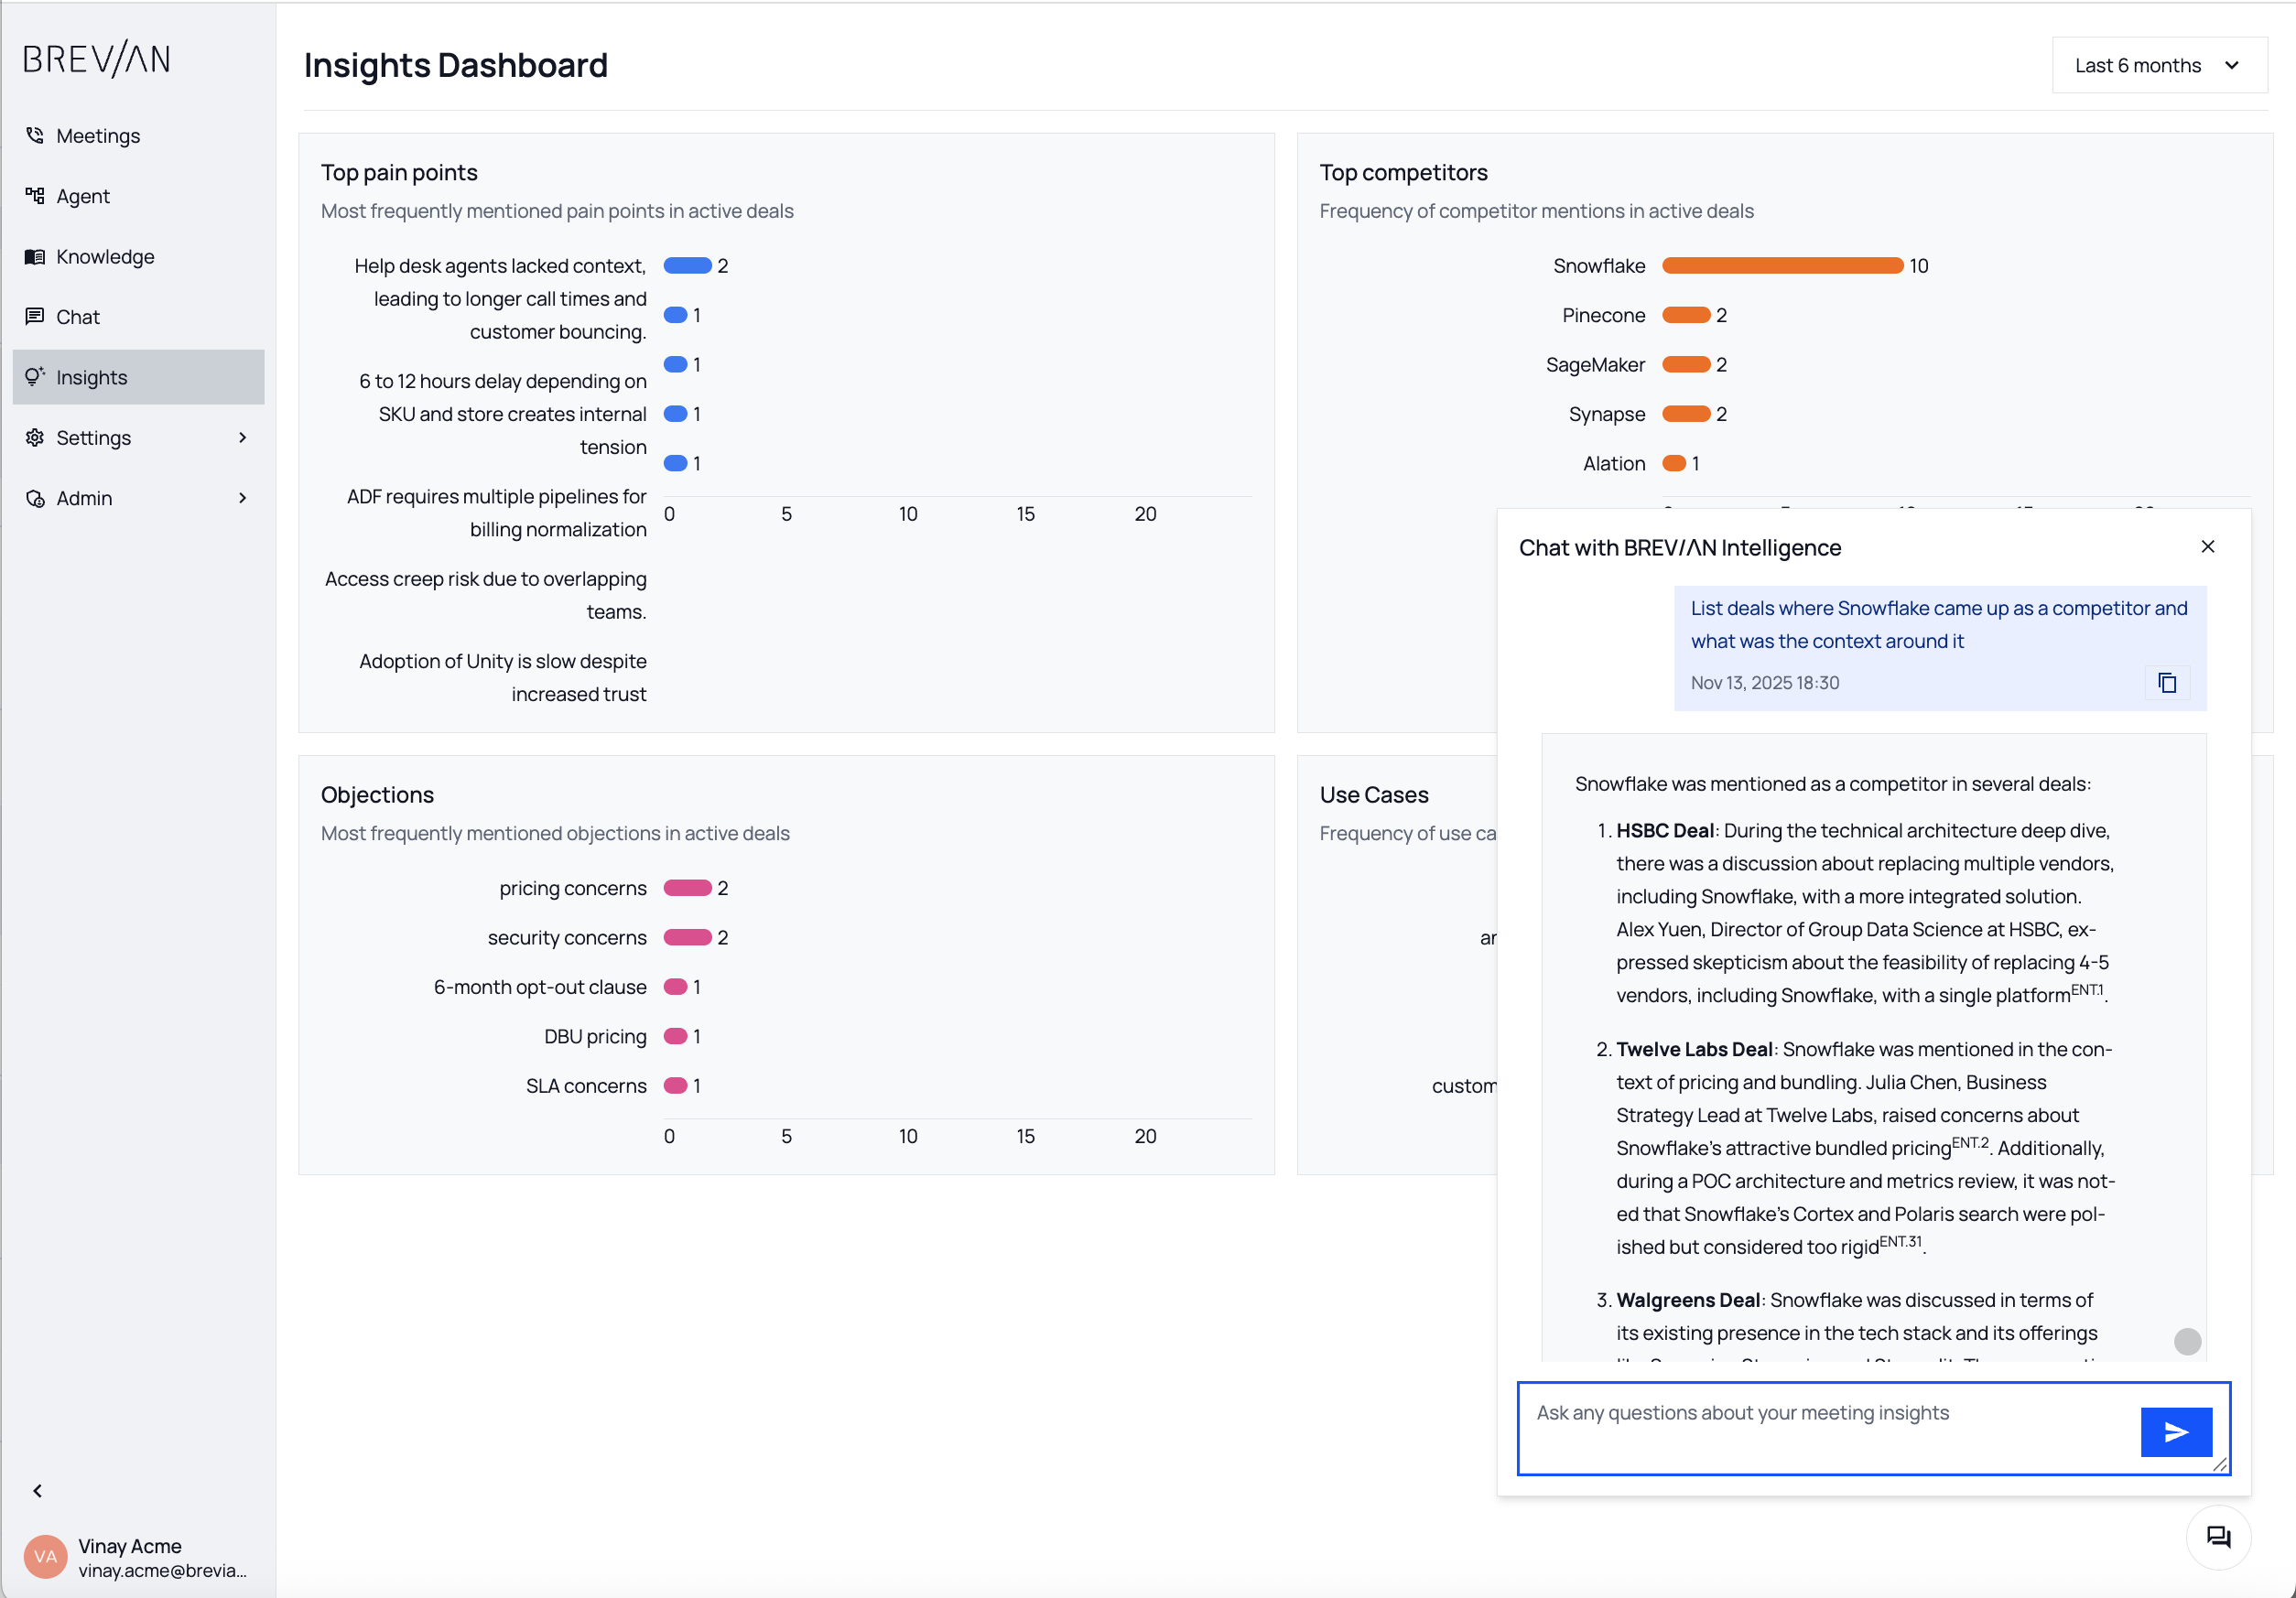Click the orange Snowflake competitor bar
Viewport: 2296px width, 1598px height.
point(1782,266)
